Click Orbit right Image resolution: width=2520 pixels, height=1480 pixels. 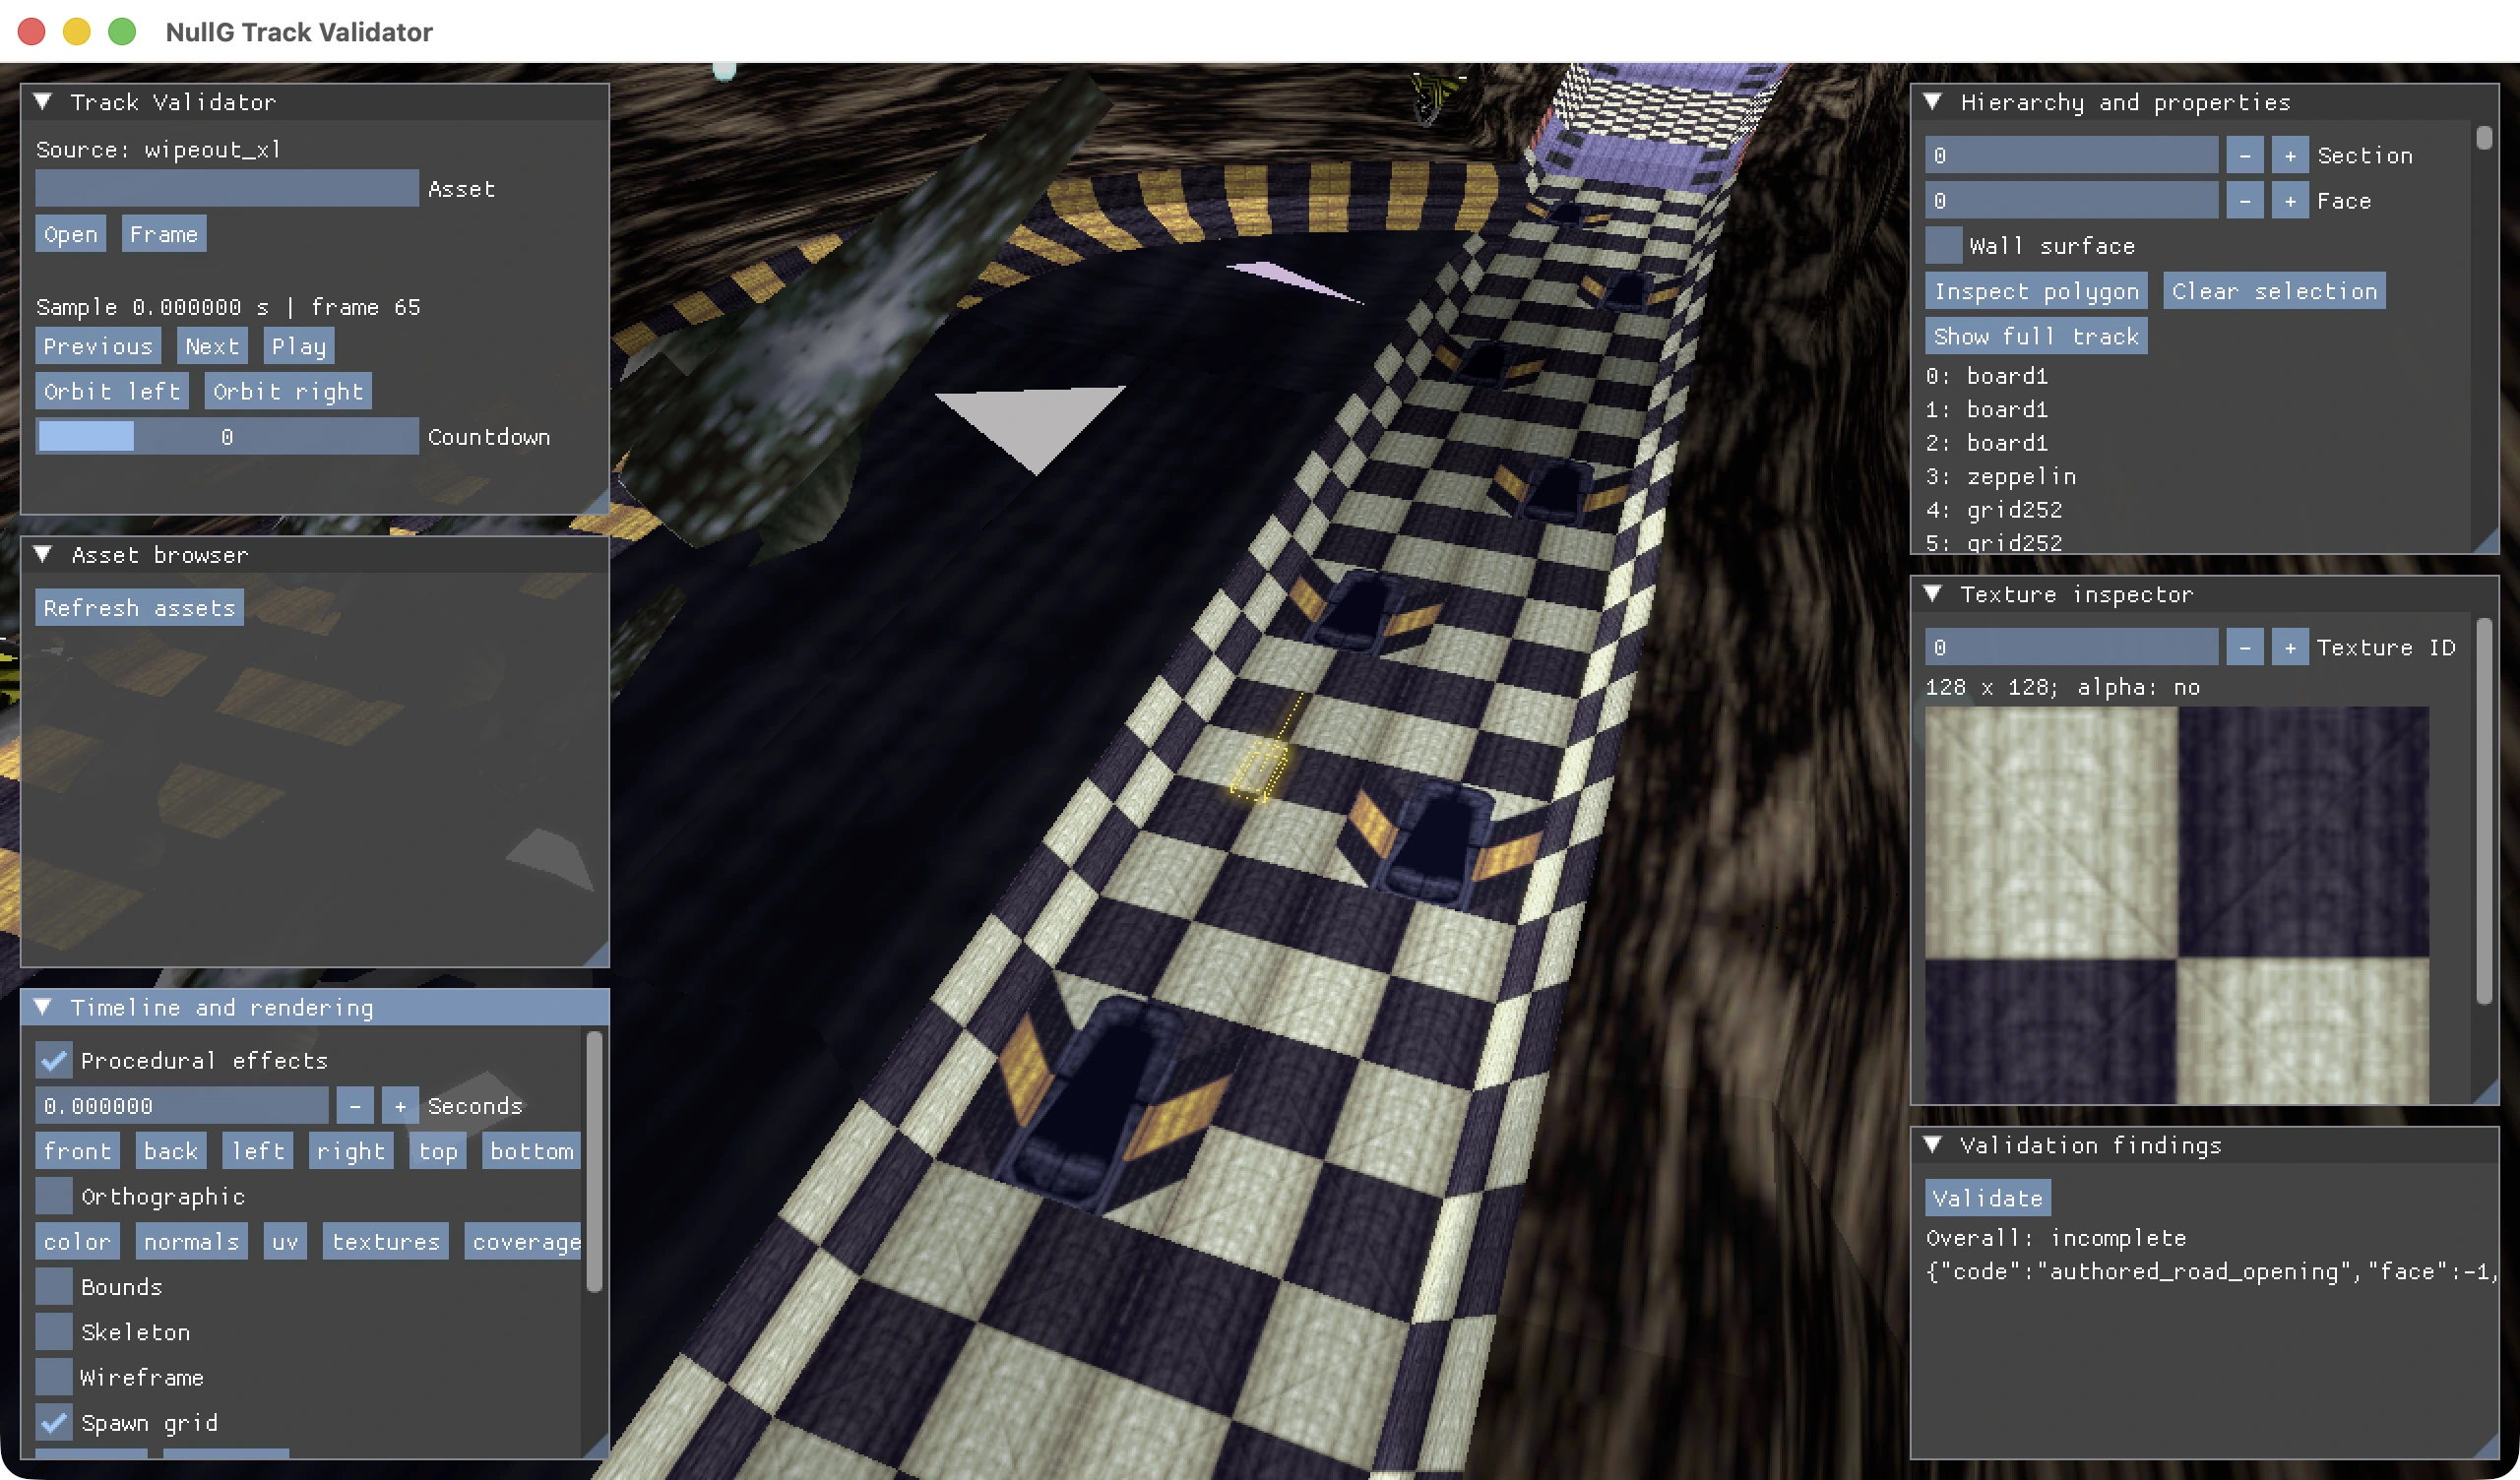(288, 391)
